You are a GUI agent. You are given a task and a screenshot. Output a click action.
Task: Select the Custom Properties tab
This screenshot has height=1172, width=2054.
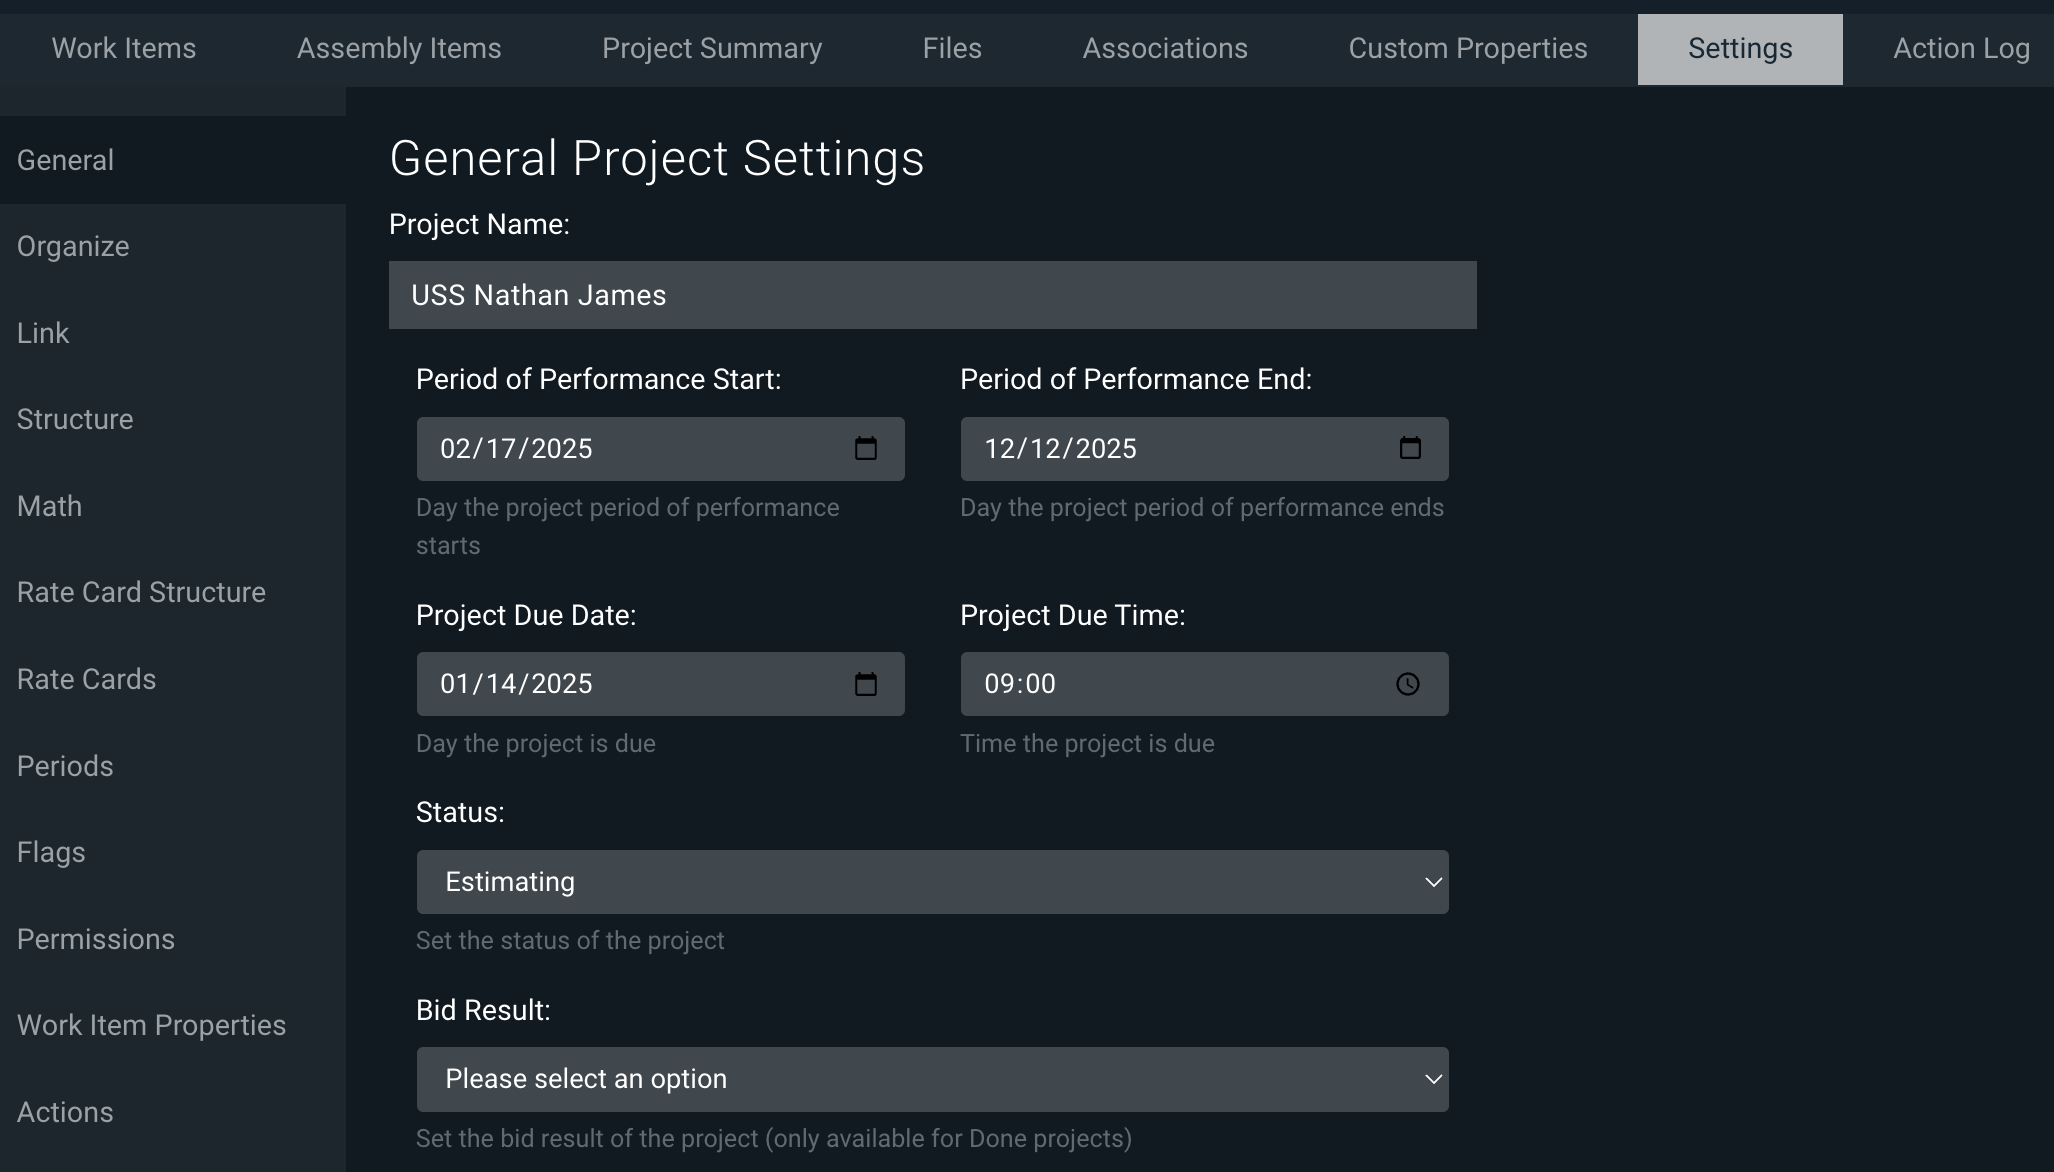pyautogui.click(x=1467, y=49)
